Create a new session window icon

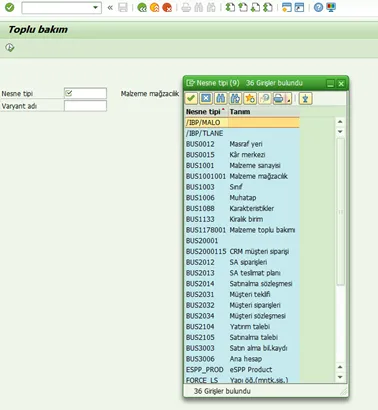pos(286,7)
